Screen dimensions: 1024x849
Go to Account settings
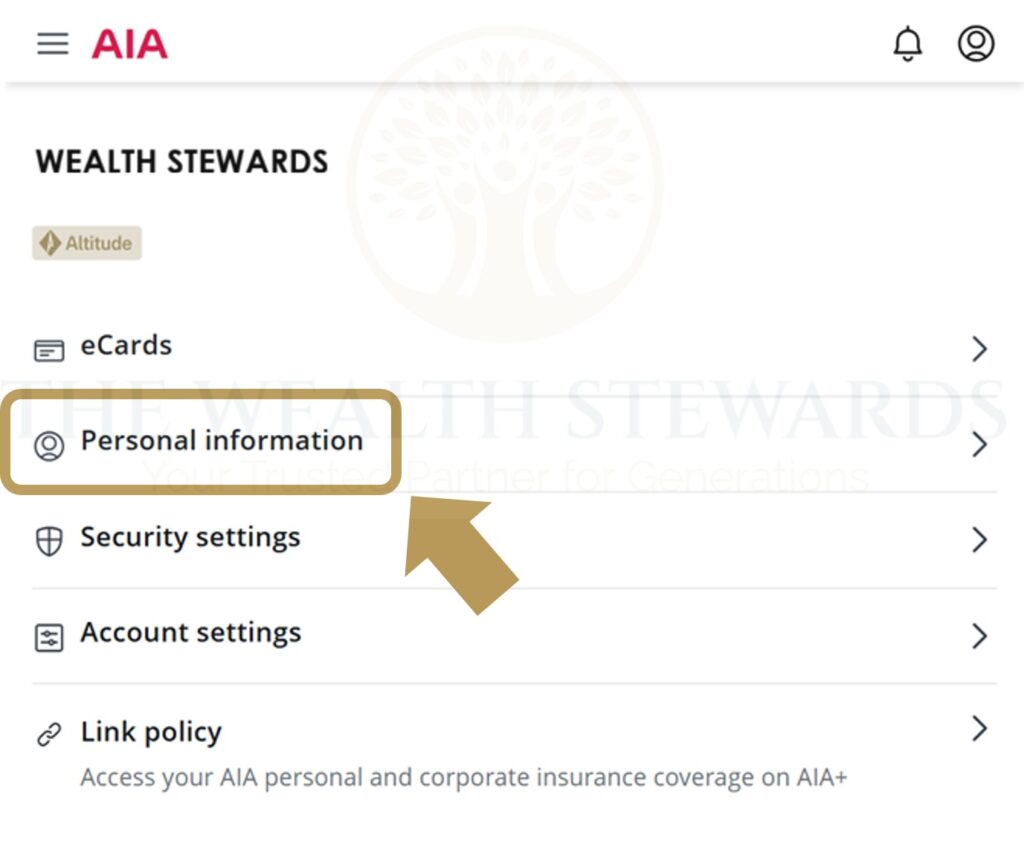pos(190,633)
